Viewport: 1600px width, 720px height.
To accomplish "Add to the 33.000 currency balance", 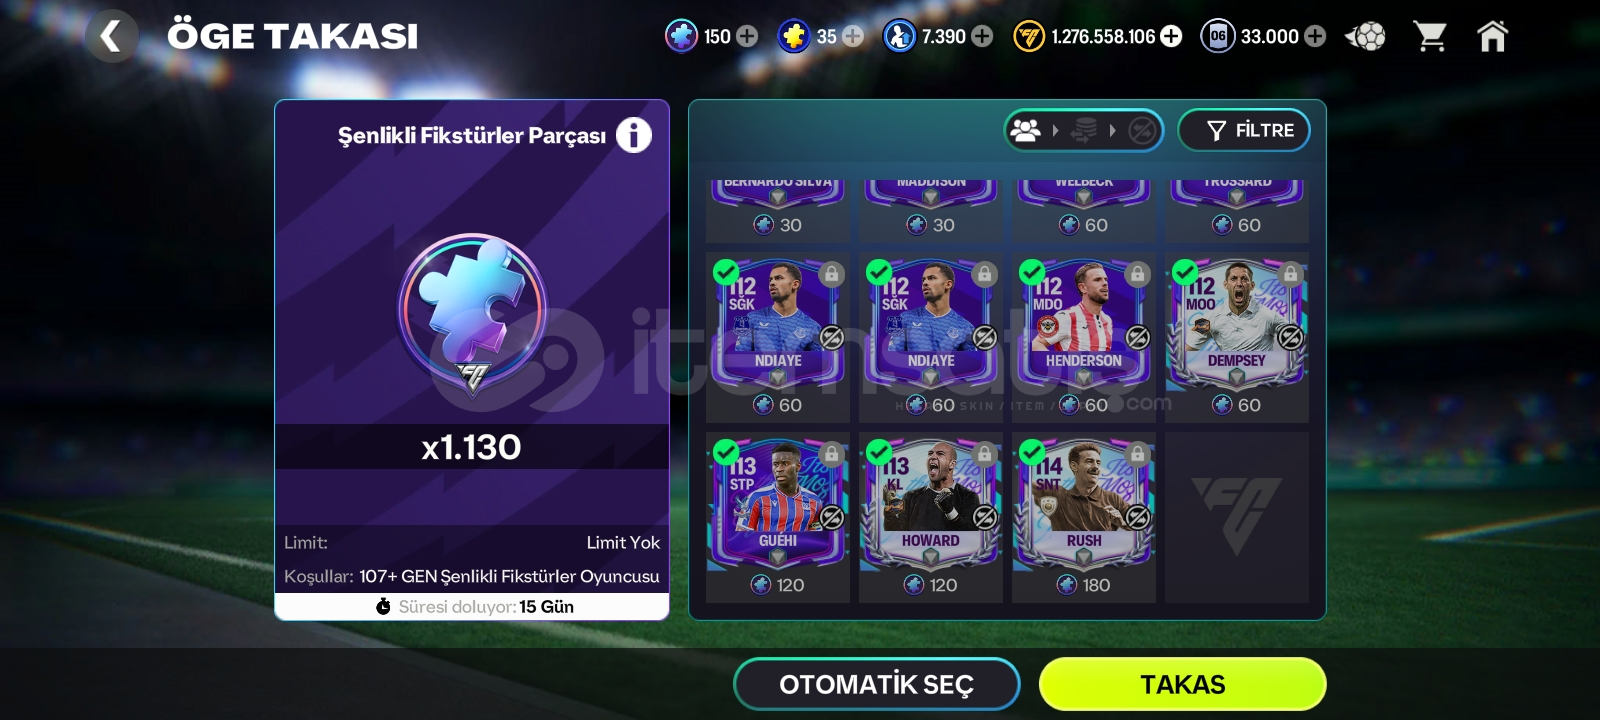I will pyautogui.click(x=1316, y=36).
